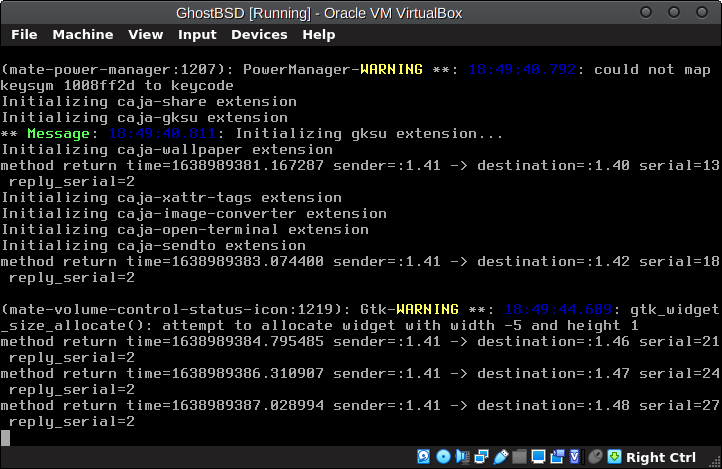This screenshot has height=469, width=722.
Task: Click the 'destination=:1.48' text
Action: tap(553, 405)
